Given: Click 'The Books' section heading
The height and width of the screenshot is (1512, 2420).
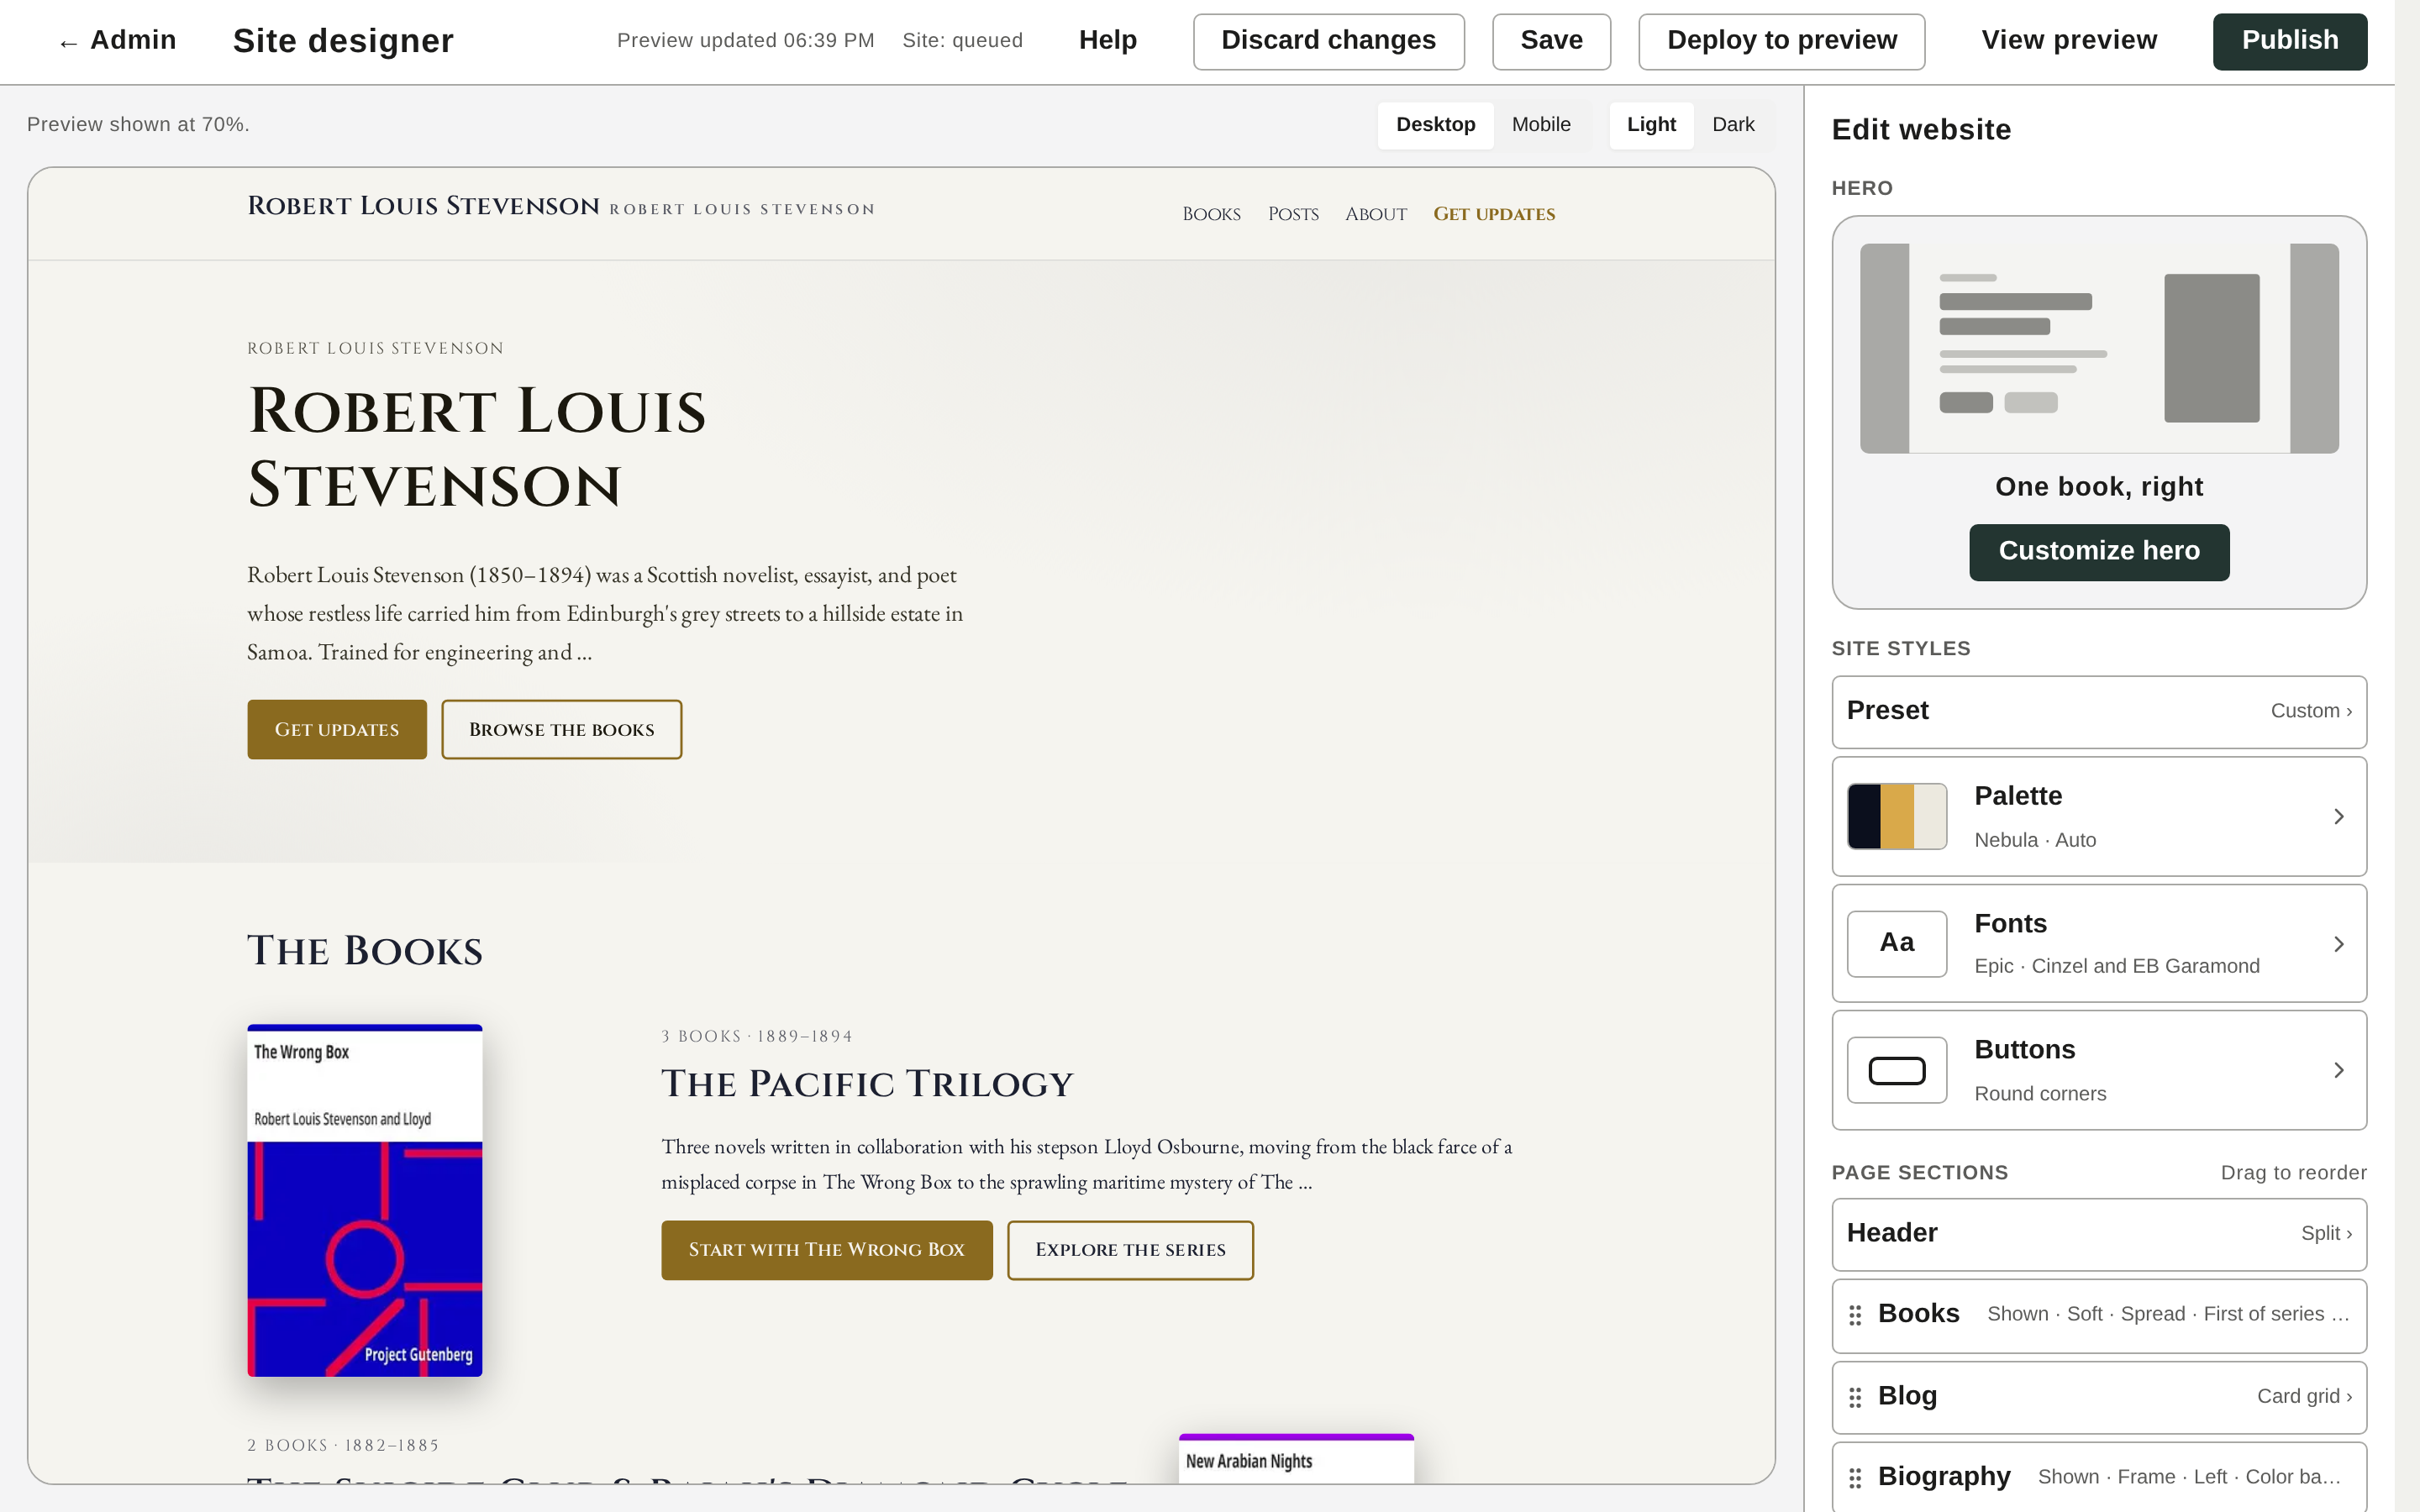Looking at the screenshot, I should click(365, 951).
